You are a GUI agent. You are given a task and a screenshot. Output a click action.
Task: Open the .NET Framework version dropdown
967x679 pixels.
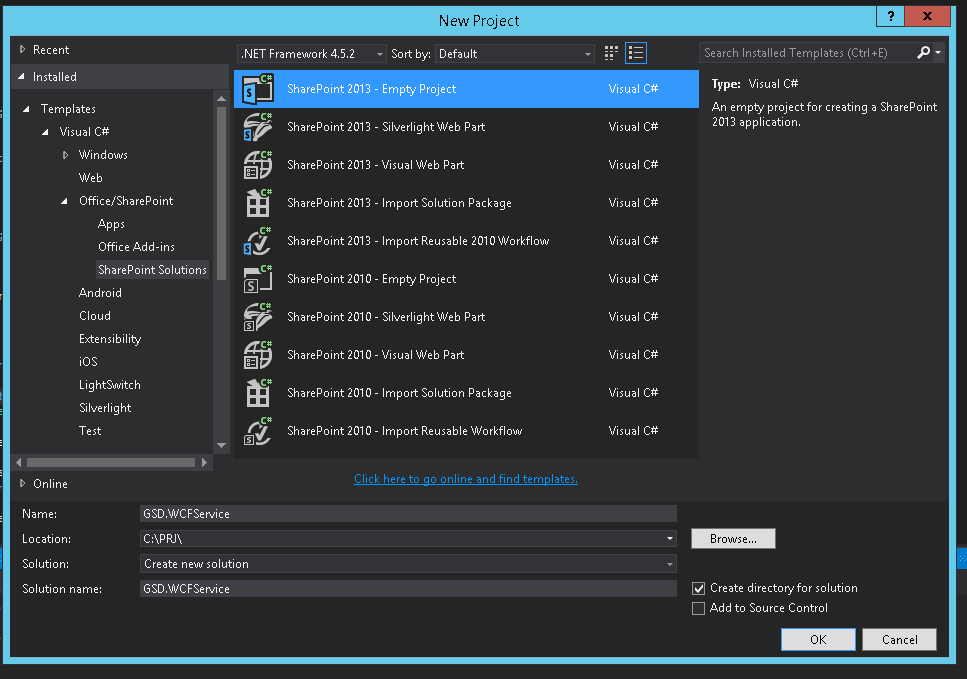[x=312, y=54]
